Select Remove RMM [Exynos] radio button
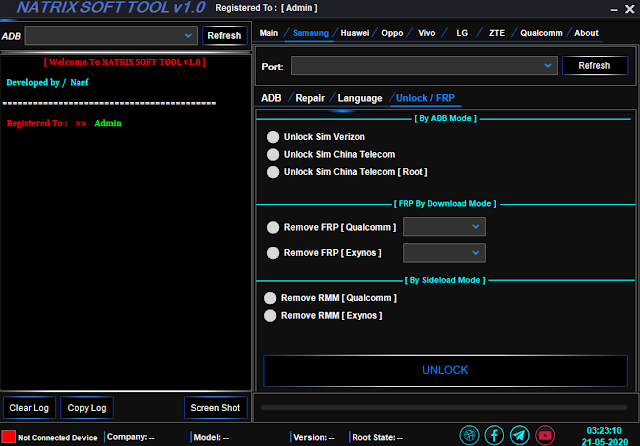The image size is (640, 446). point(270,315)
